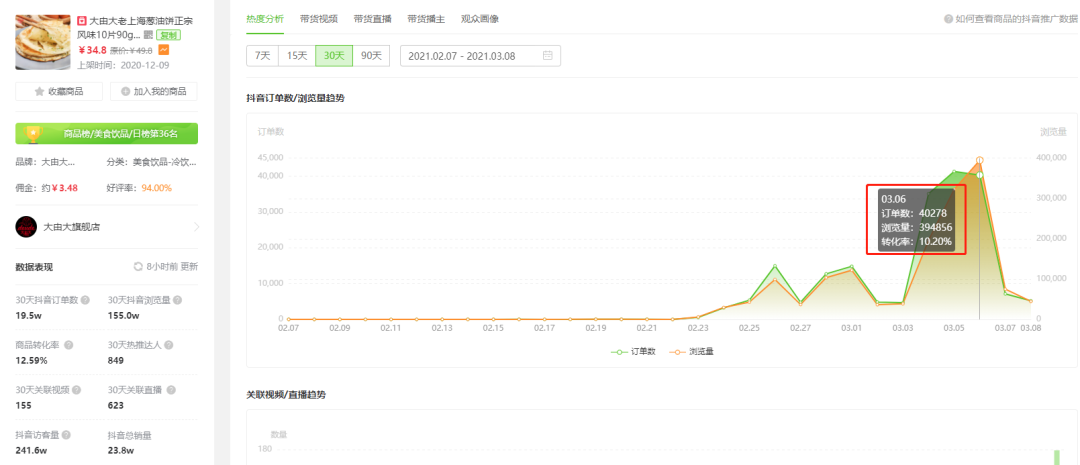Screen dimensions: 1080x465
Task: Click help icon beside 30天热推达人
Action: pyautogui.click(x=169, y=345)
